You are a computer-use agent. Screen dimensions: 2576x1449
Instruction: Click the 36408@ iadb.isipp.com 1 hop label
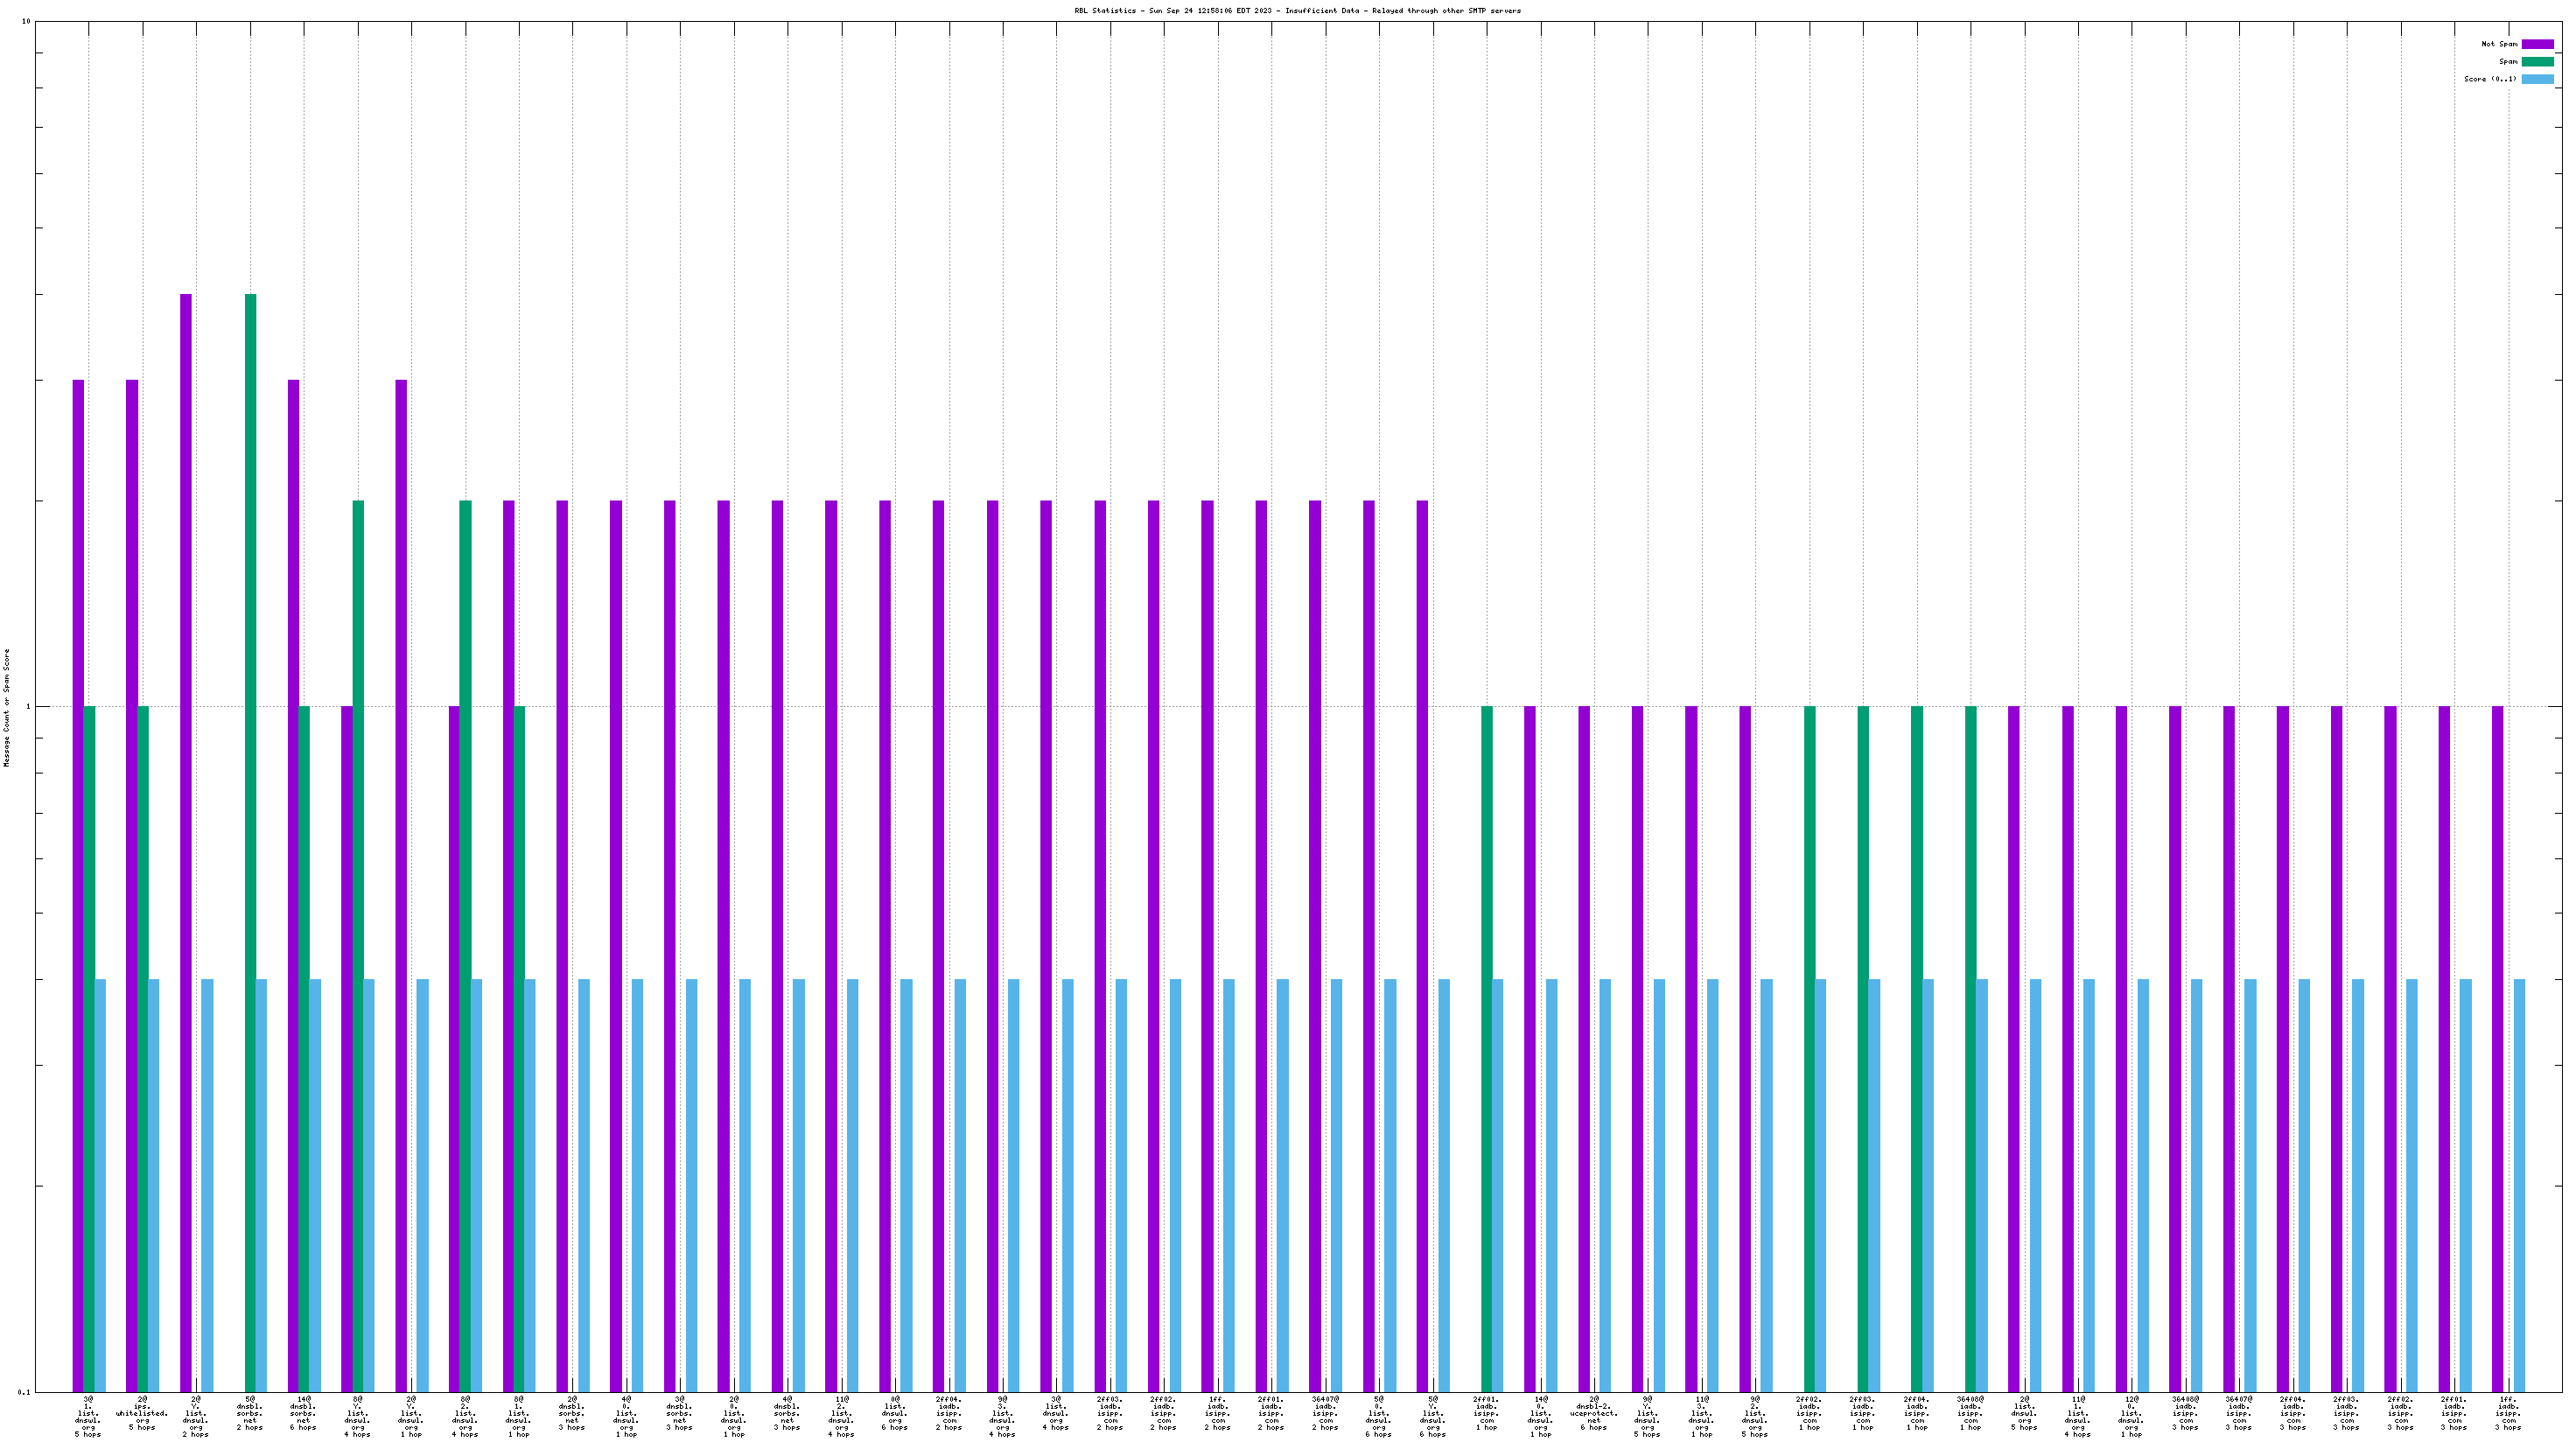click(x=1970, y=1413)
